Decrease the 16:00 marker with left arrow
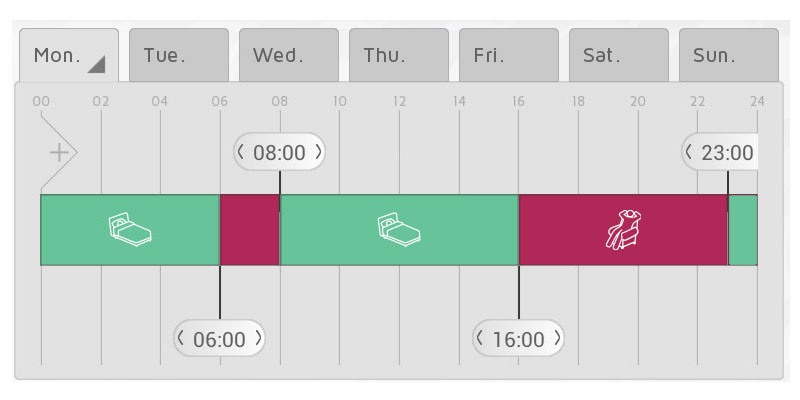Viewport: 800px width, 400px height. [480, 337]
